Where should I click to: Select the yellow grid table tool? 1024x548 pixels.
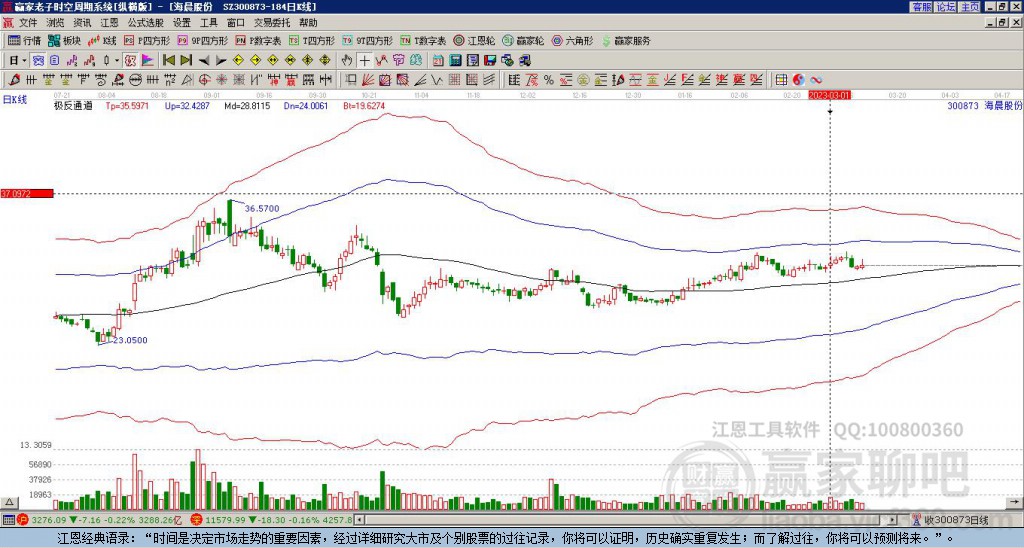pyautogui.click(x=781, y=80)
